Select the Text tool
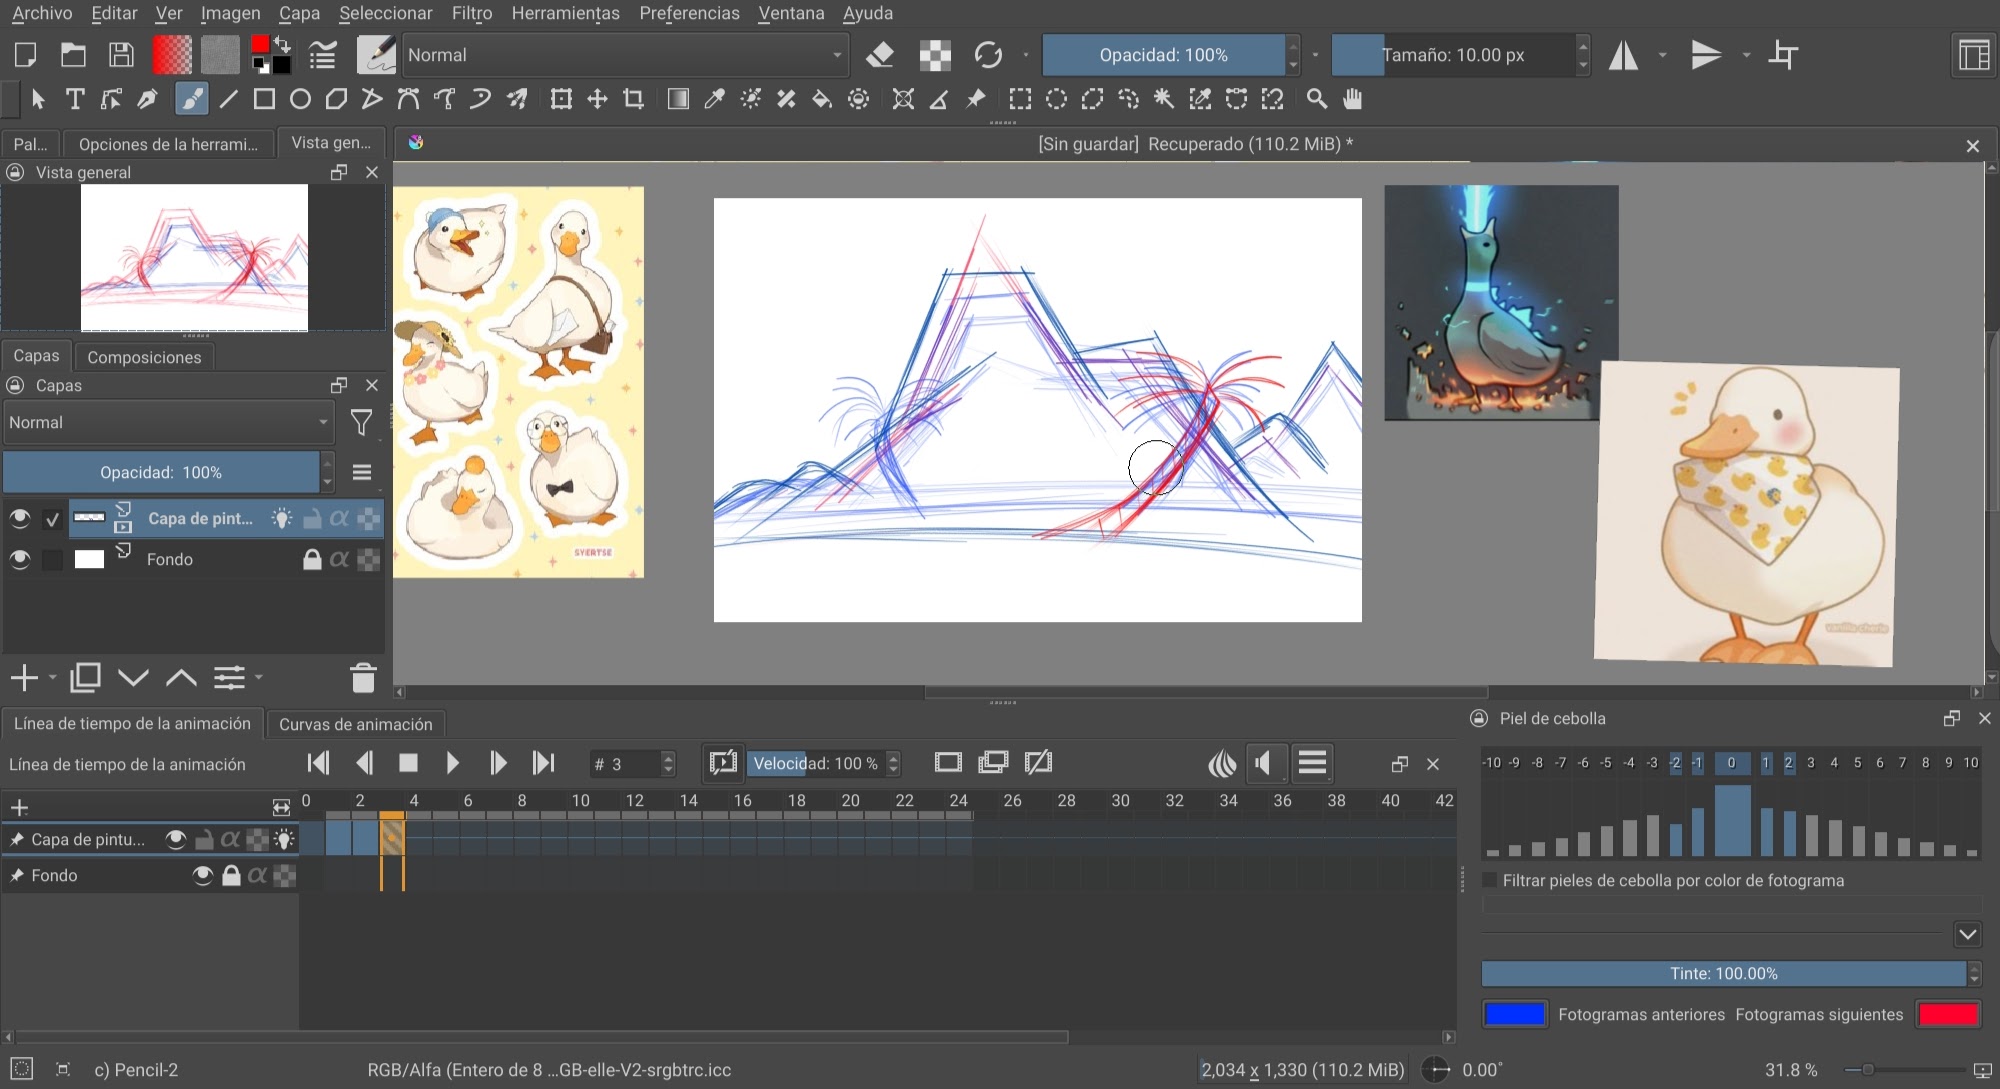The height and width of the screenshot is (1089, 2000). (x=75, y=99)
